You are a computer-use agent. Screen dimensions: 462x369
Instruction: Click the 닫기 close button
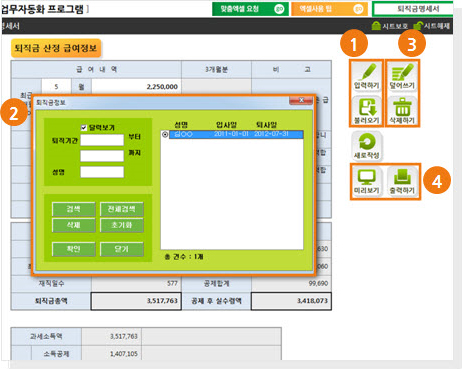pyautogui.click(x=122, y=249)
